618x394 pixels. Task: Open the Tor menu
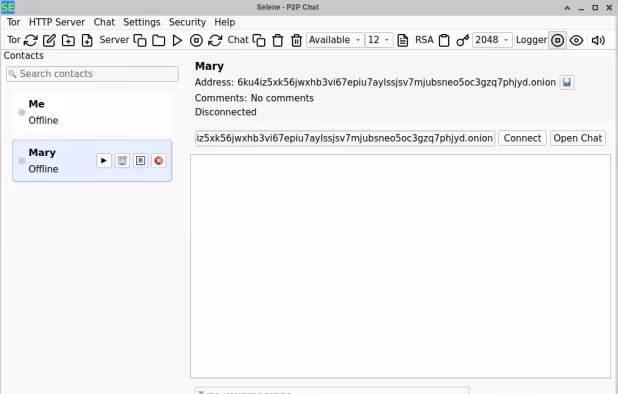point(13,22)
